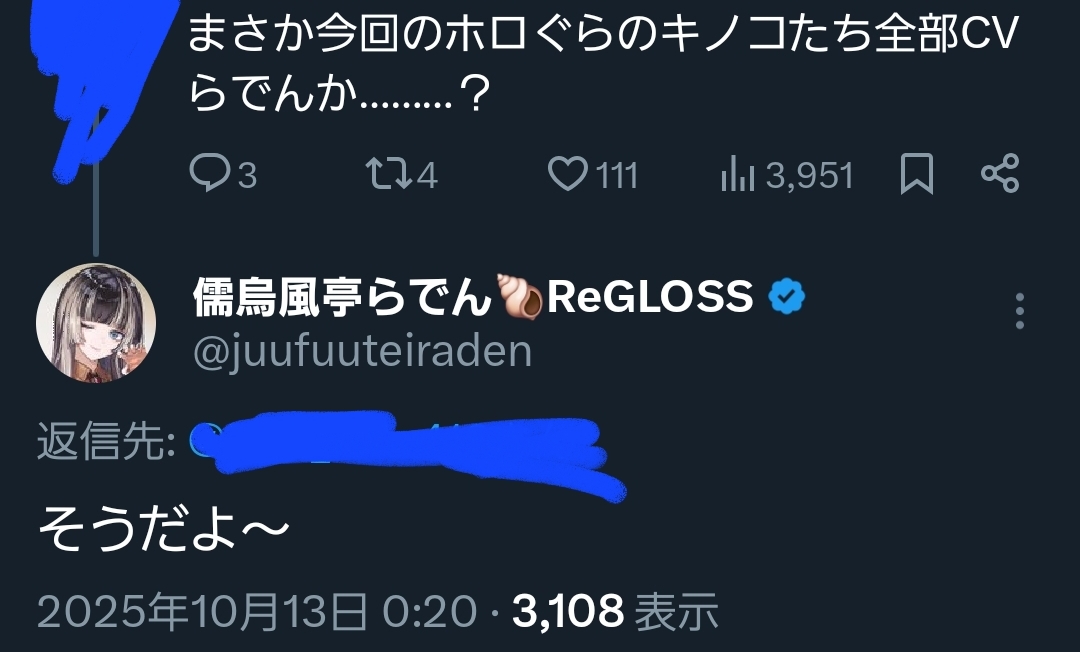Image resolution: width=1080 pixels, height=652 pixels.
Task: Click the blue verified checkmark badge
Action: coord(787,297)
